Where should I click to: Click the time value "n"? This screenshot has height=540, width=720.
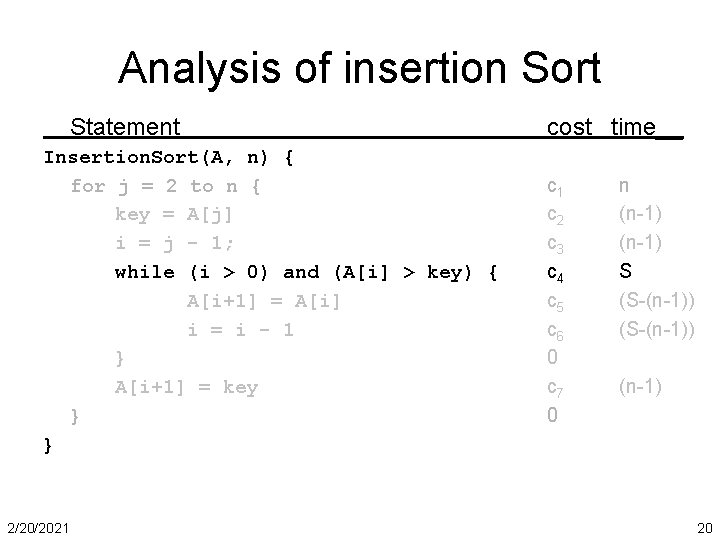pos(624,186)
